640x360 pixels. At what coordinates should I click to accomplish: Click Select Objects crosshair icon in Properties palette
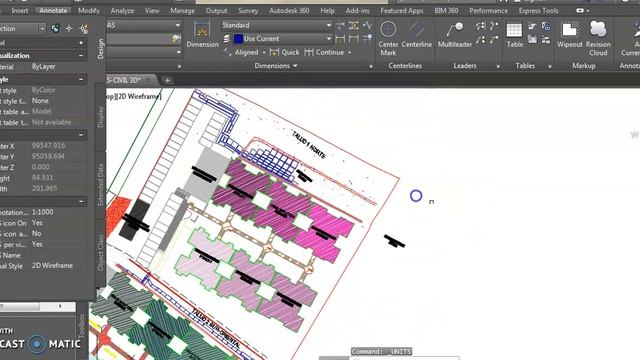[69, 28]
